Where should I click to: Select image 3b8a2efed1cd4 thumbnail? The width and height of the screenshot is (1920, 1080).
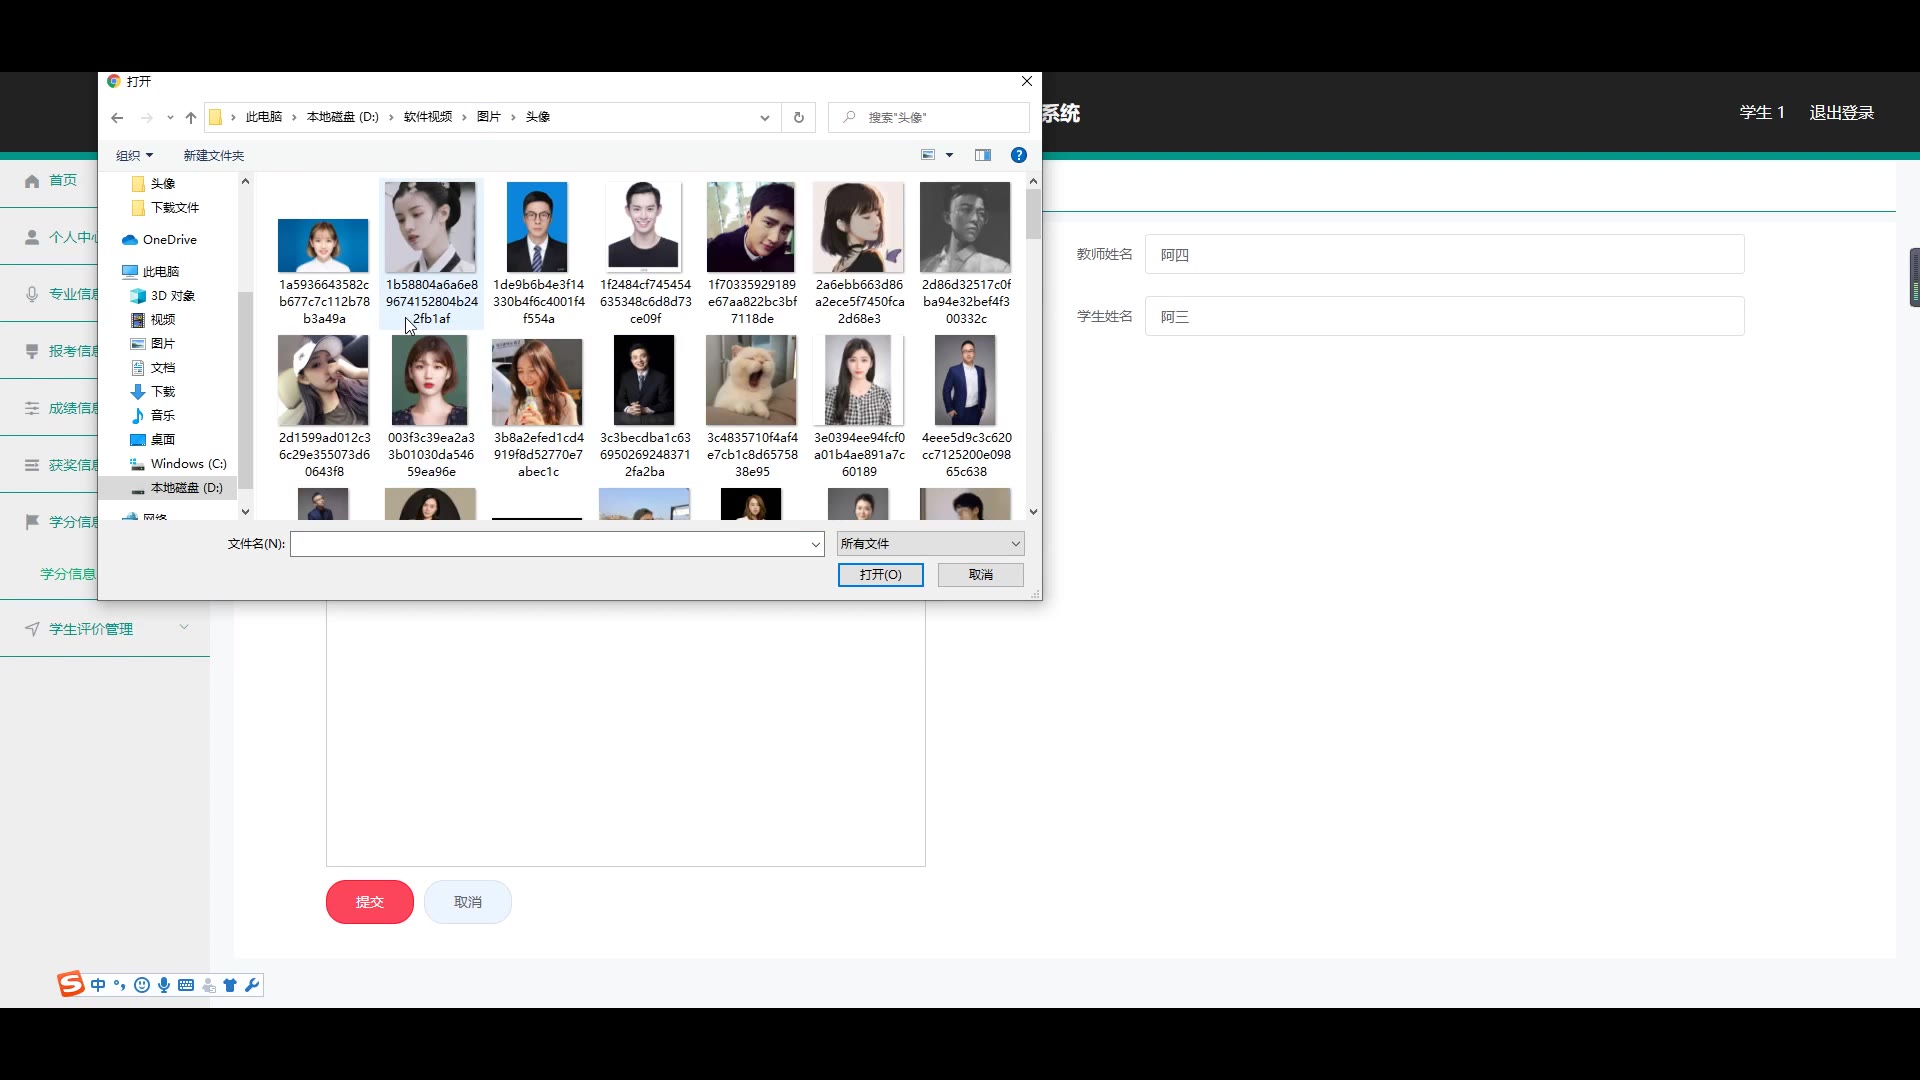tap(537, 382)
